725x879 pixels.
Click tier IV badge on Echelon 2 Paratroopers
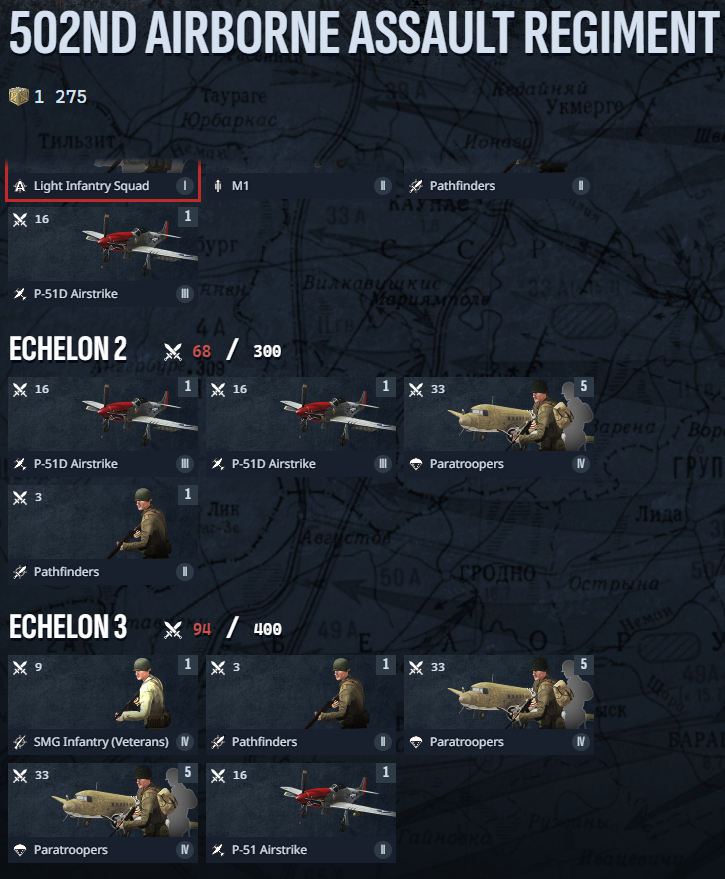(x=580, y=464)
